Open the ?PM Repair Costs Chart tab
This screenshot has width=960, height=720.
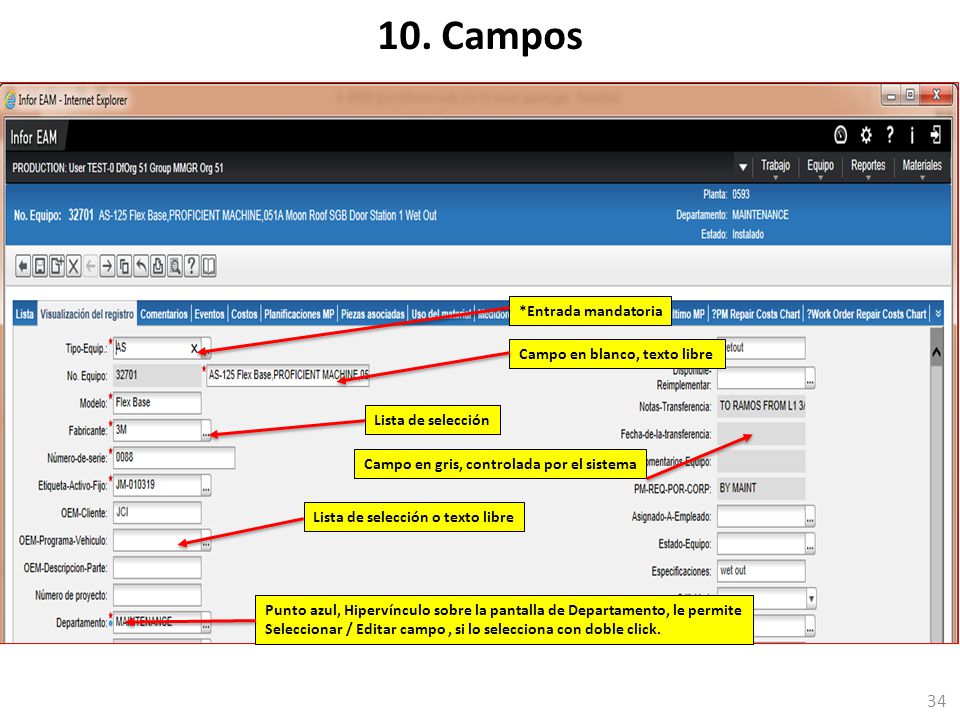(x=756, y=314)
